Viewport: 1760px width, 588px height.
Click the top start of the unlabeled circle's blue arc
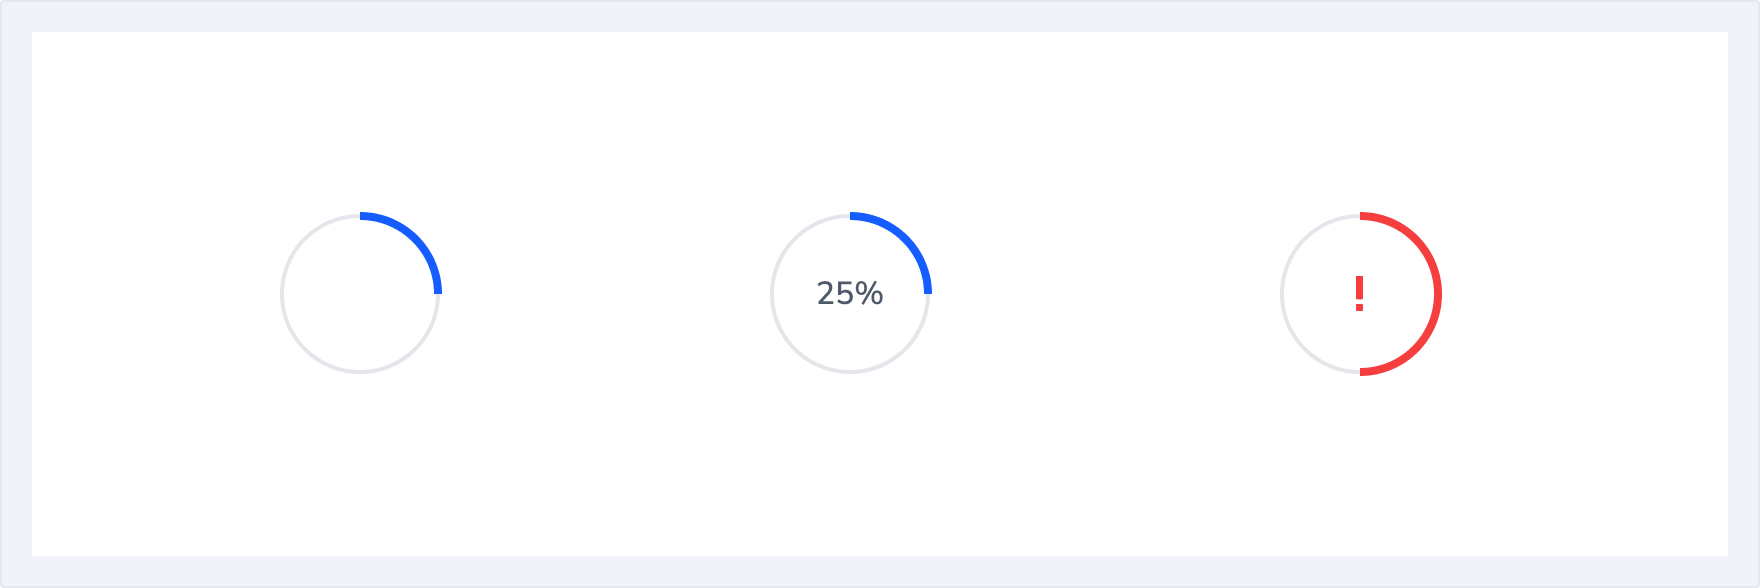point(363,216)
